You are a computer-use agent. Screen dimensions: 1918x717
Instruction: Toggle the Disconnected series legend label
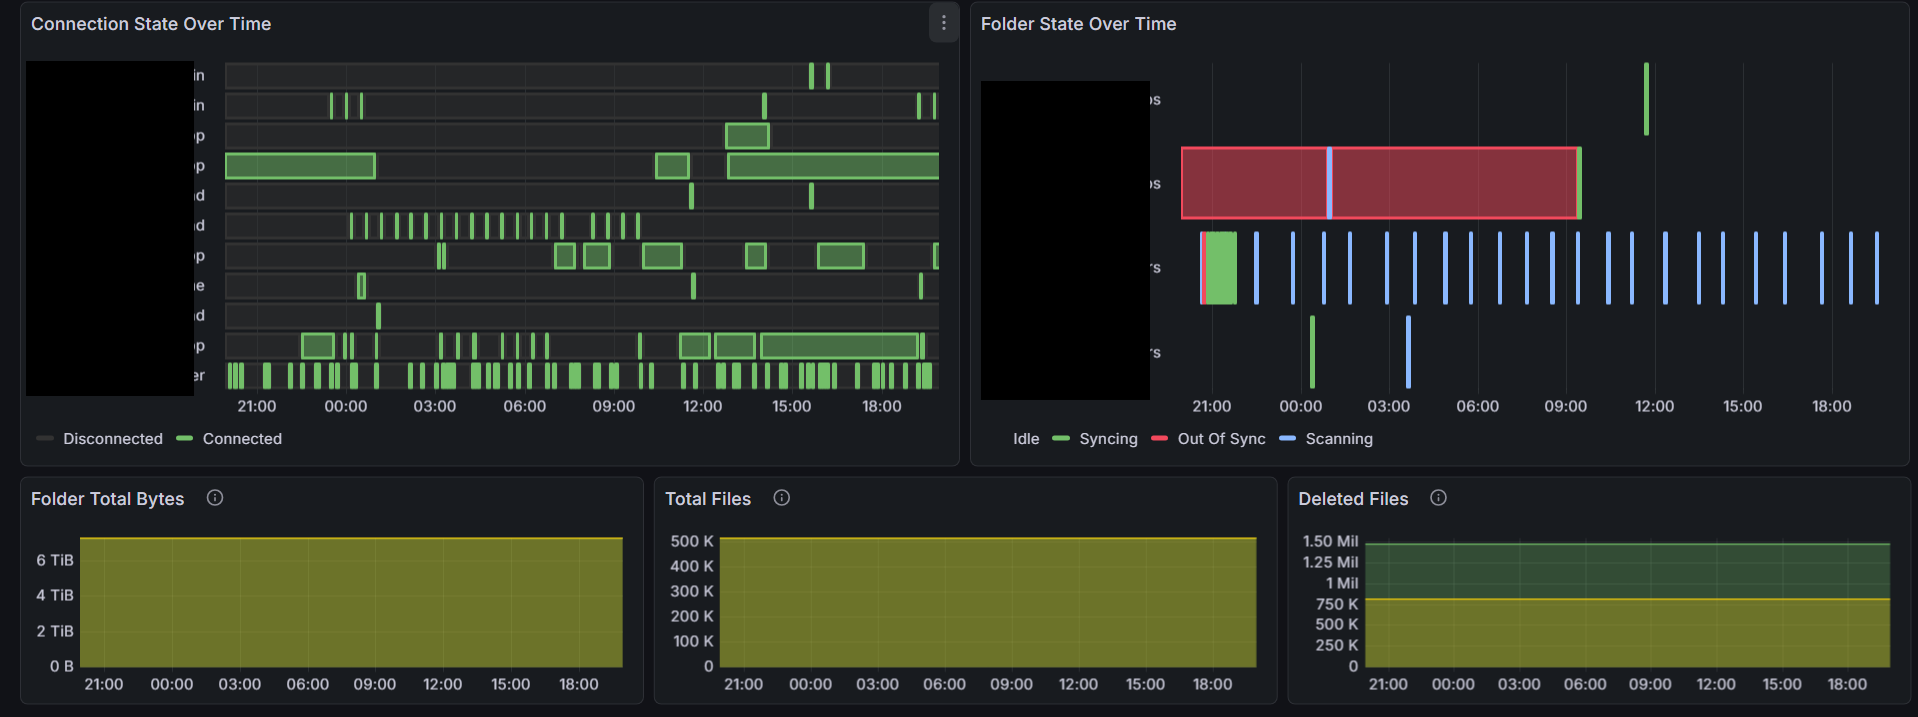pos(112,439)
